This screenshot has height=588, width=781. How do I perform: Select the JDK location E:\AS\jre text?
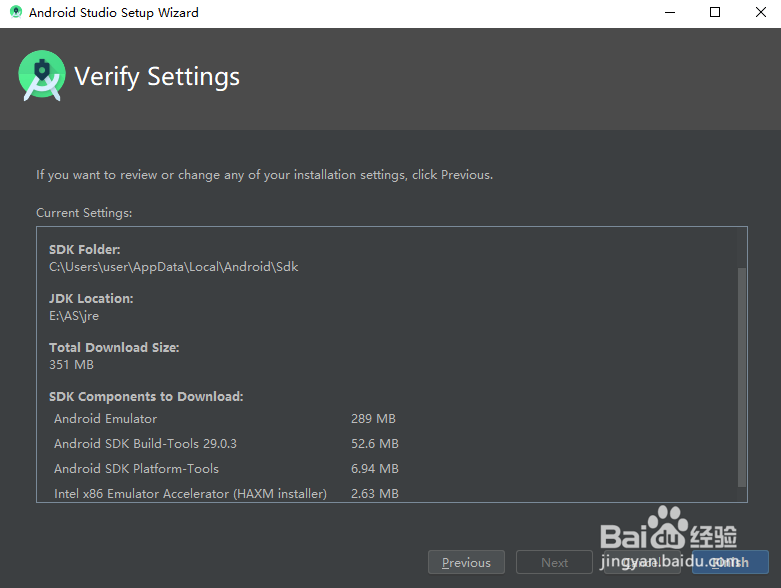pos(74,316)
